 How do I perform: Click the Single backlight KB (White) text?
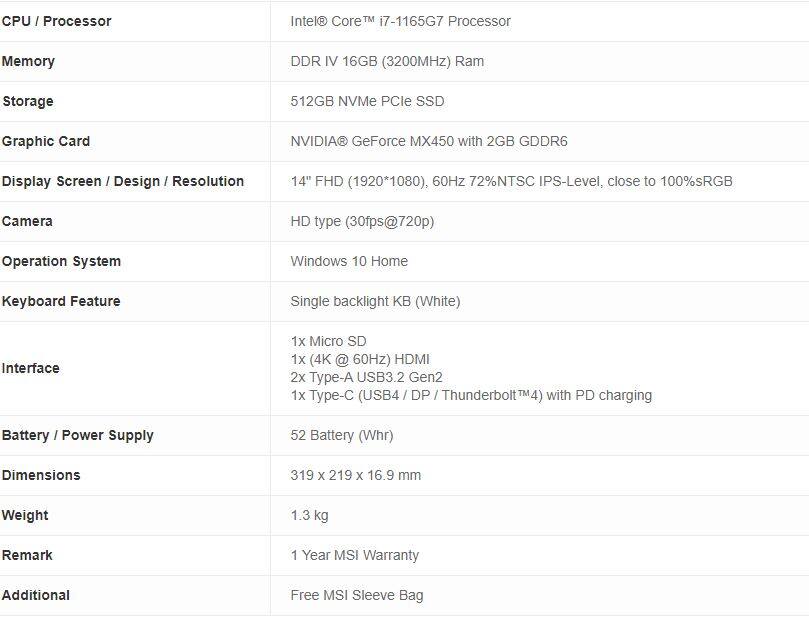click(375, 301)
